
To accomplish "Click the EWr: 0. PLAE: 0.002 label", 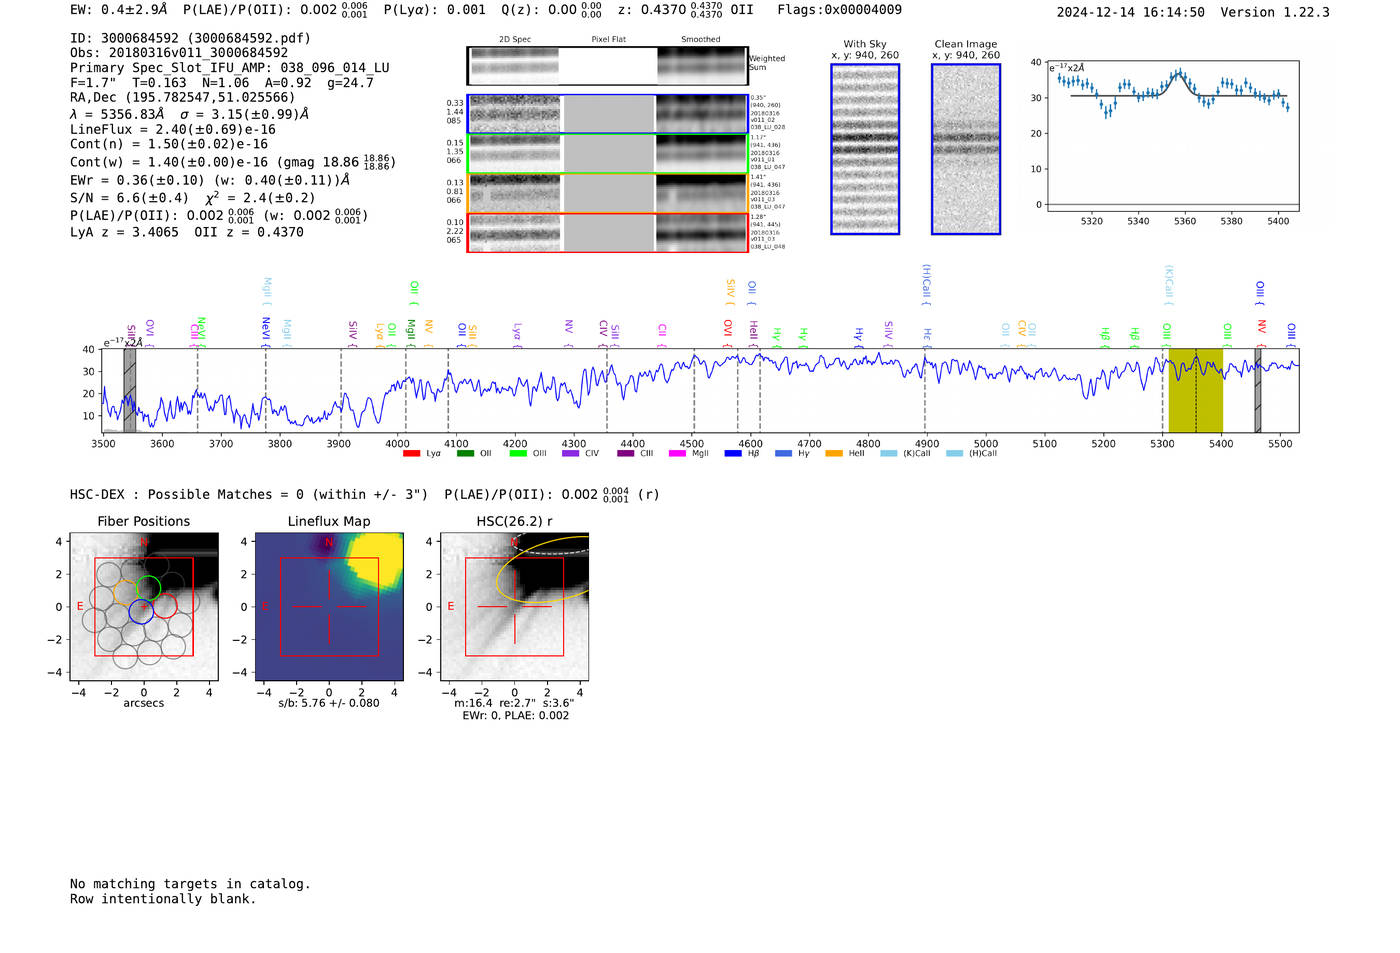I will tap(515, 716).
